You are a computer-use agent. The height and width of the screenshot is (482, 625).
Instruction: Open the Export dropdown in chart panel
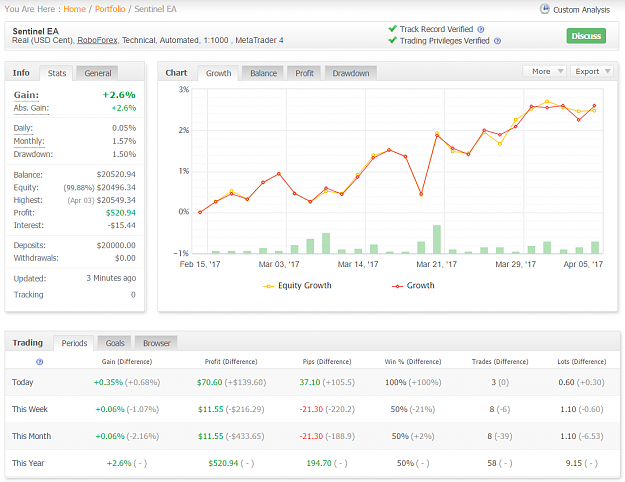click(592, 71)
